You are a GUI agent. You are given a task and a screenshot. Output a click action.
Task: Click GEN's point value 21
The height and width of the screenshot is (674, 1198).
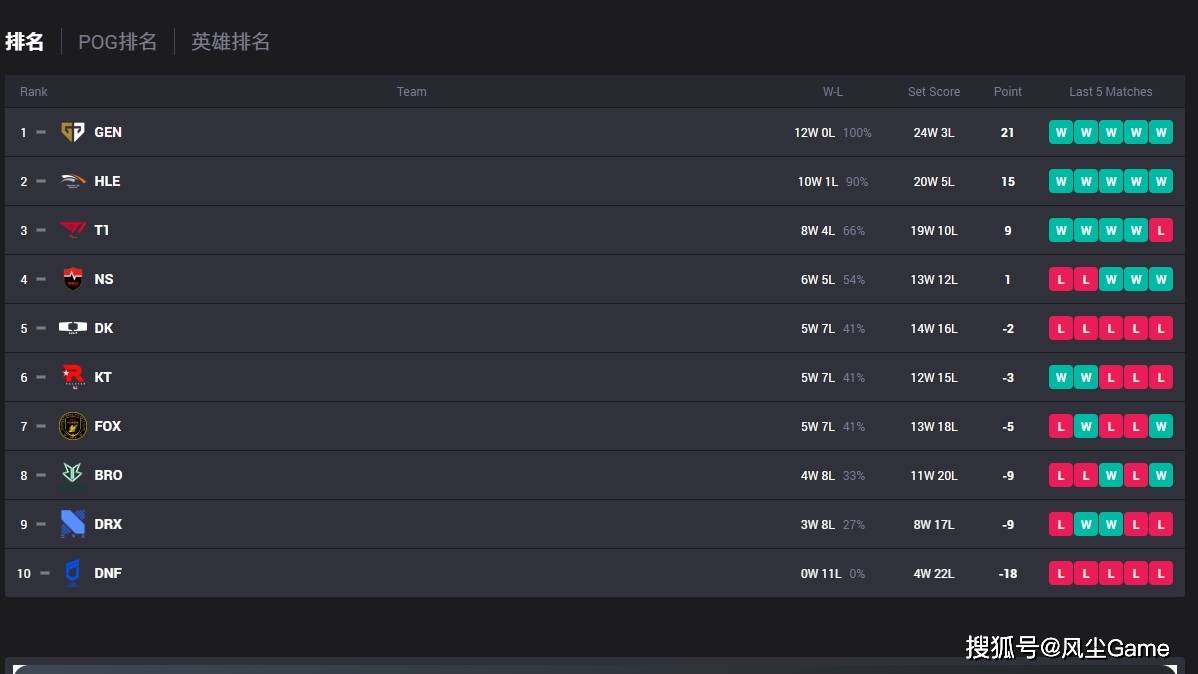coord(1008,132)
